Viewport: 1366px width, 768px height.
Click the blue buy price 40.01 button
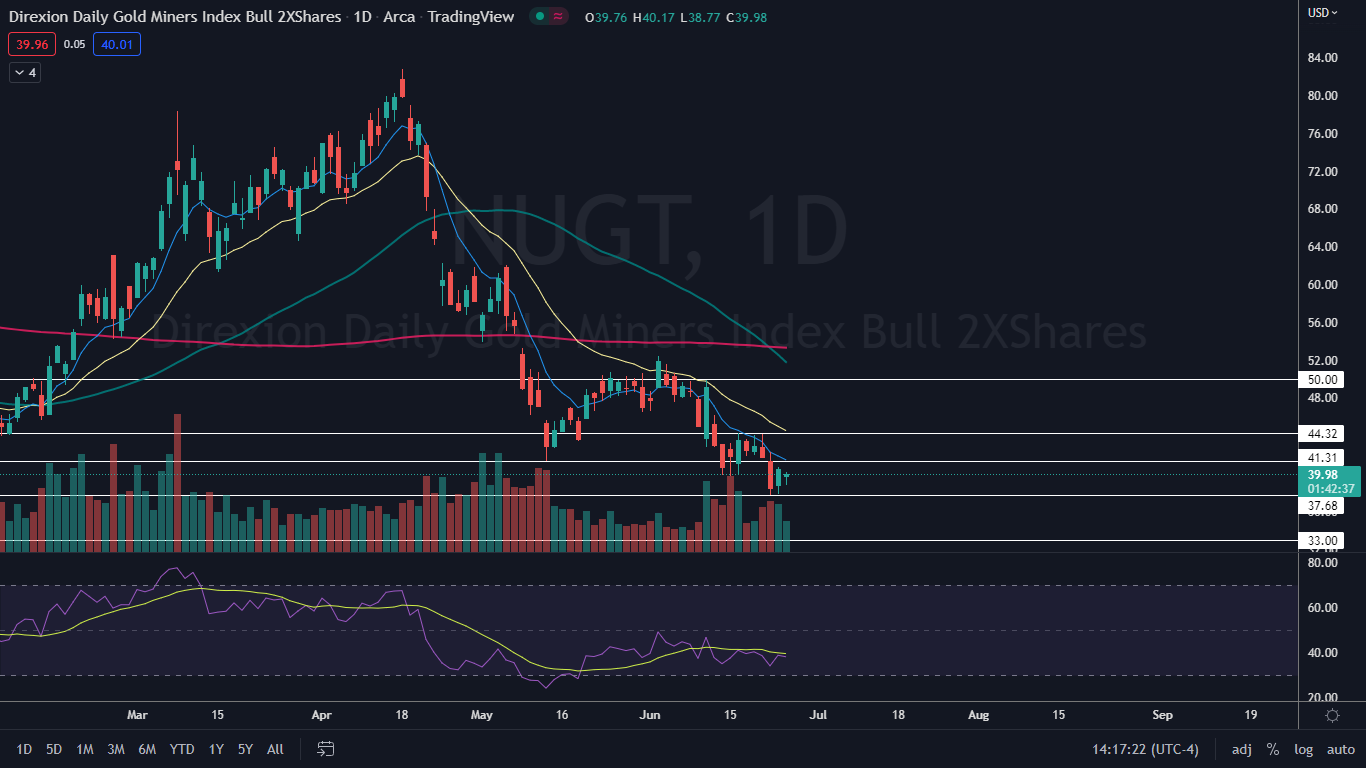pos(117,44)
